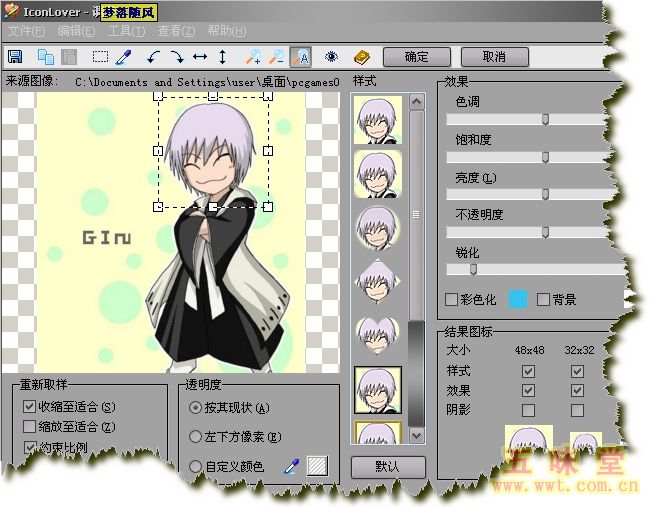
Task: Click the Copy icon in the toolbar
Action: click(x=46, y=57)
